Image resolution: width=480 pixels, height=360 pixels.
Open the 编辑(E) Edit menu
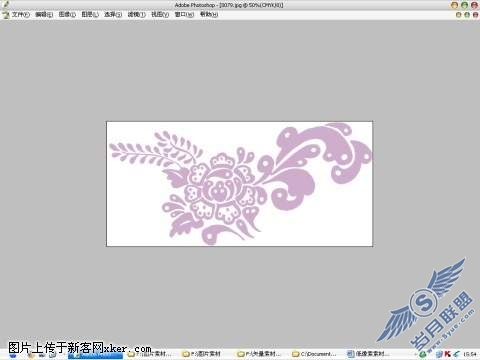point(44,14)
